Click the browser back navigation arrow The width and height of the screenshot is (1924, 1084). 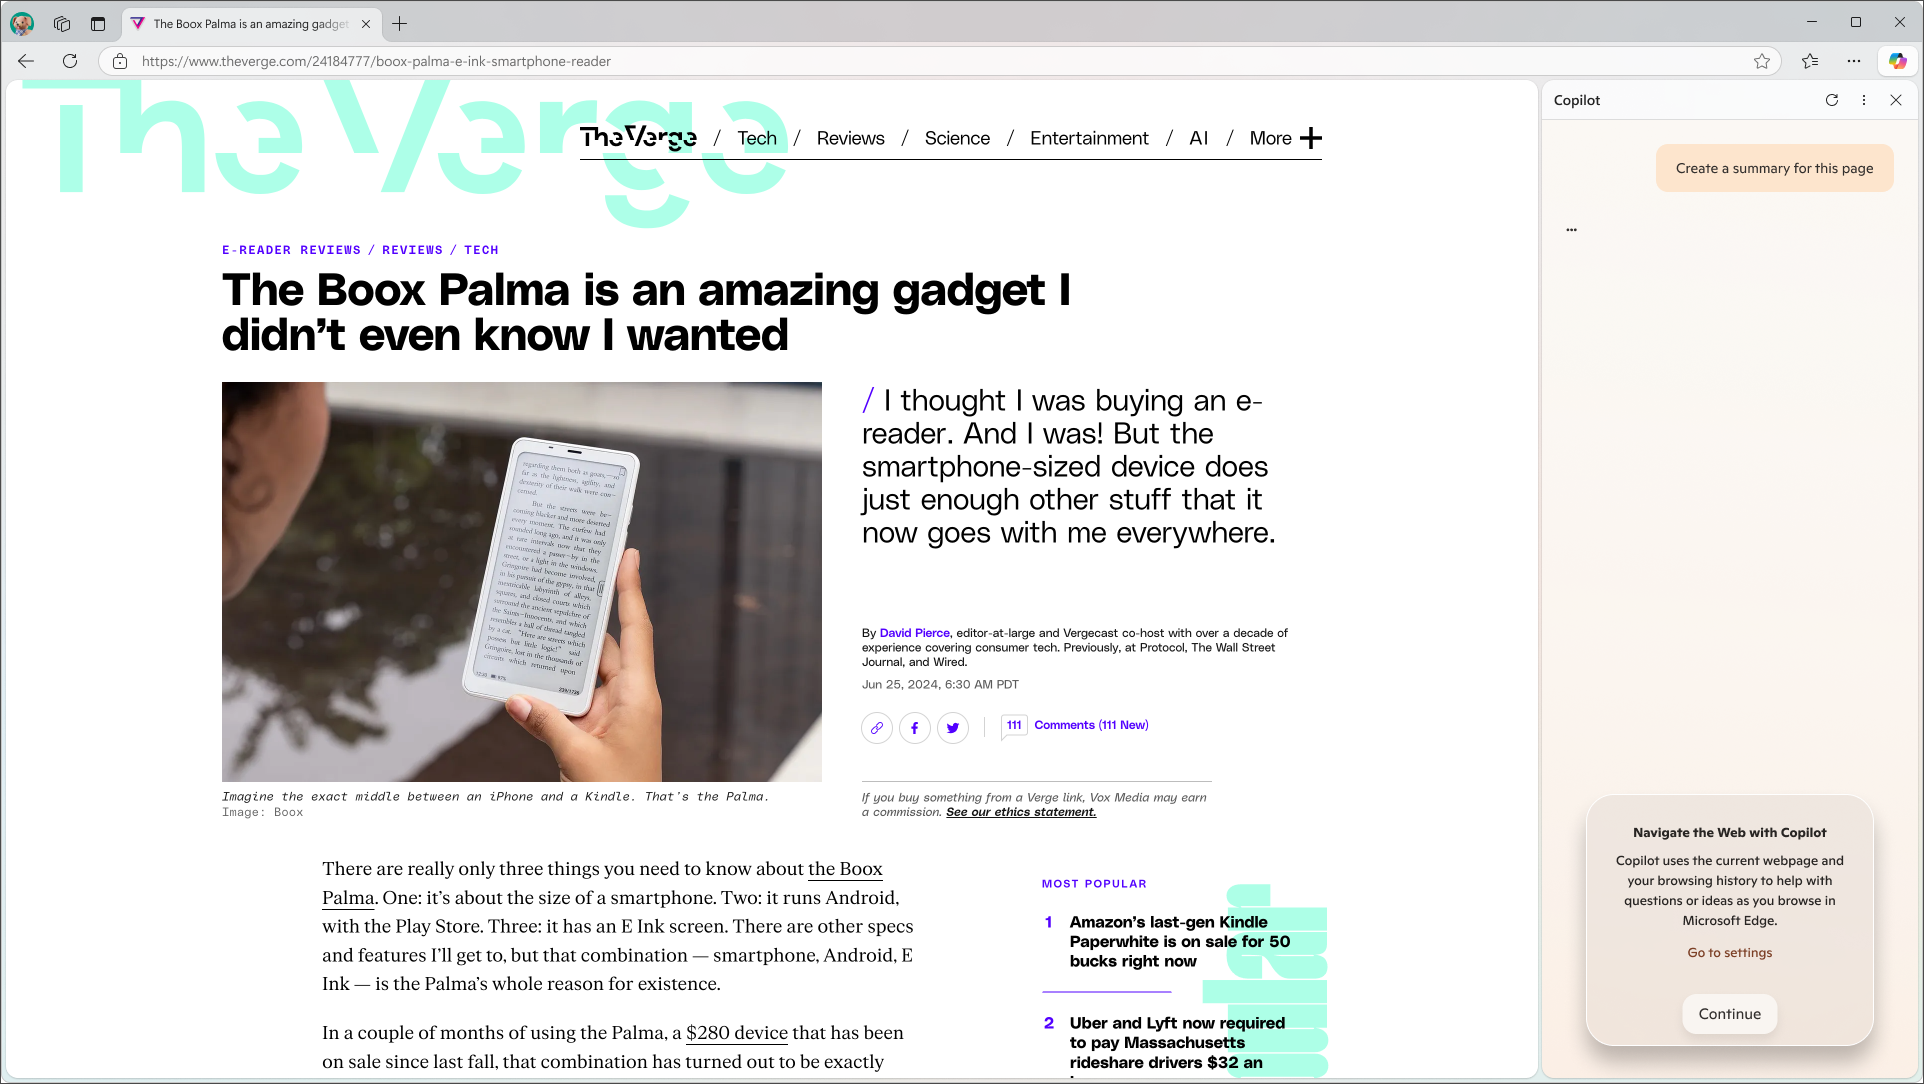[x=26, y=61]
